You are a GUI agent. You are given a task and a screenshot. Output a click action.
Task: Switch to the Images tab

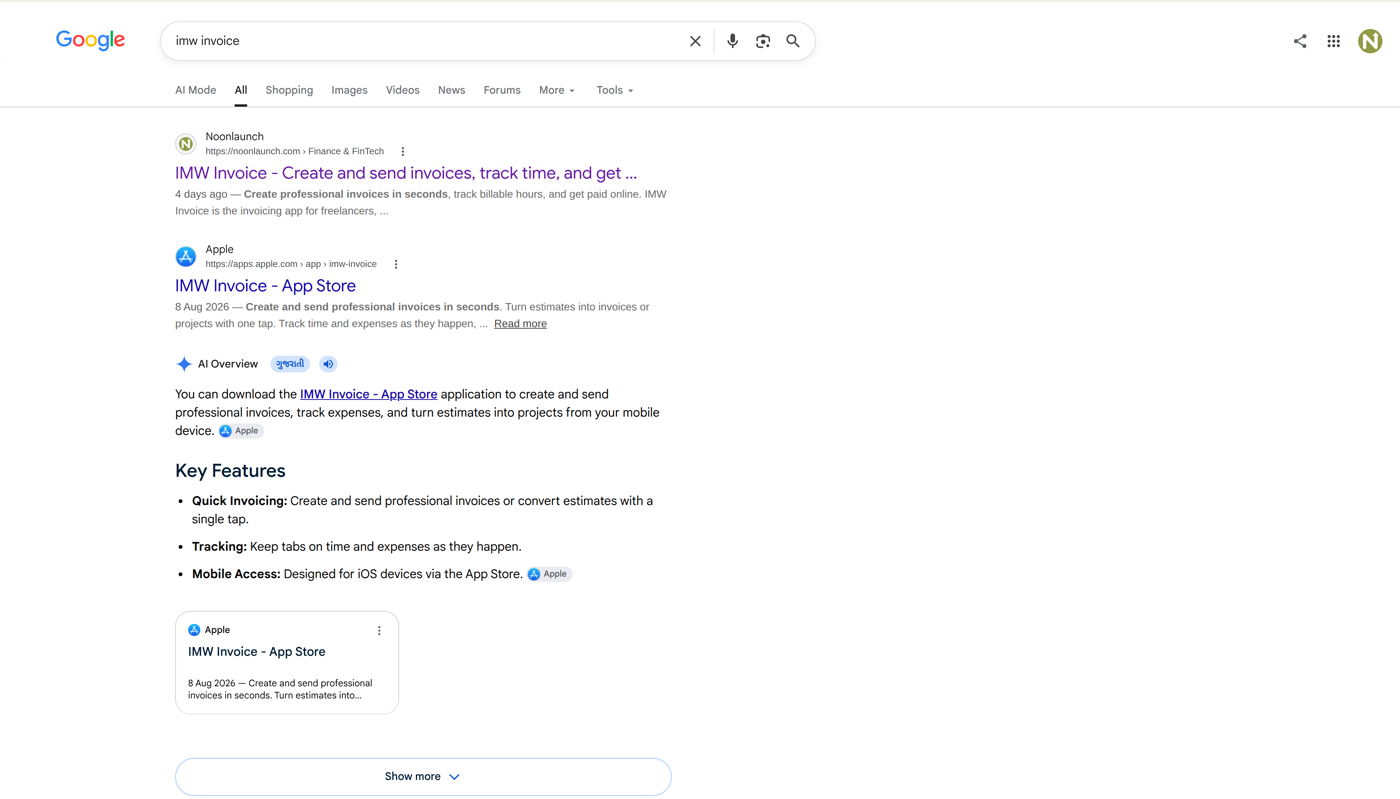click(349, 90)
